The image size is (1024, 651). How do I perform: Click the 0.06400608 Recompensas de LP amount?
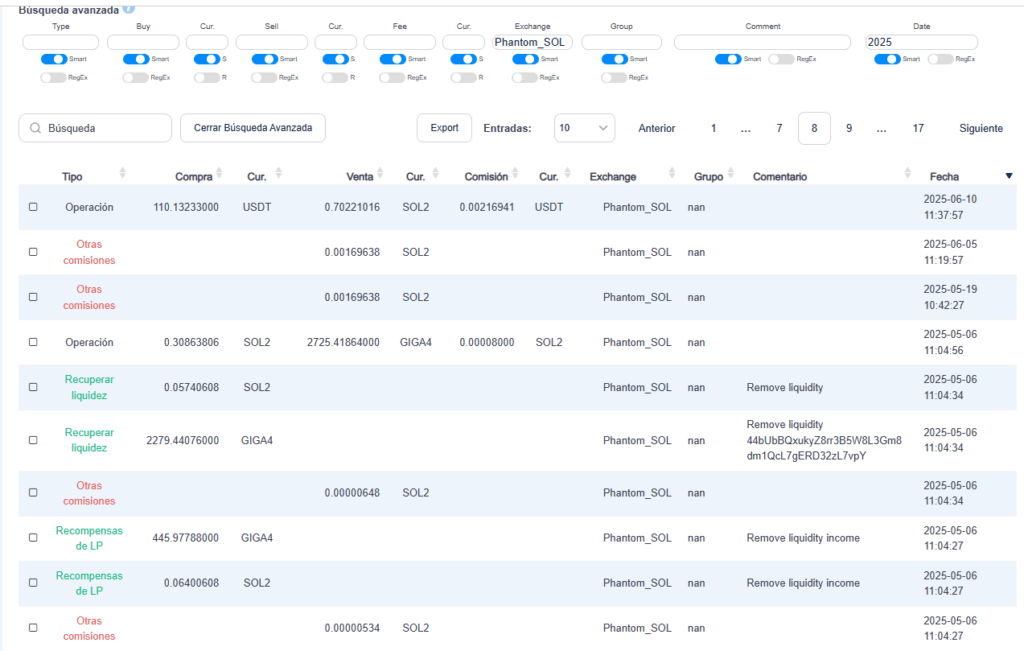click(x=191, y=583)
